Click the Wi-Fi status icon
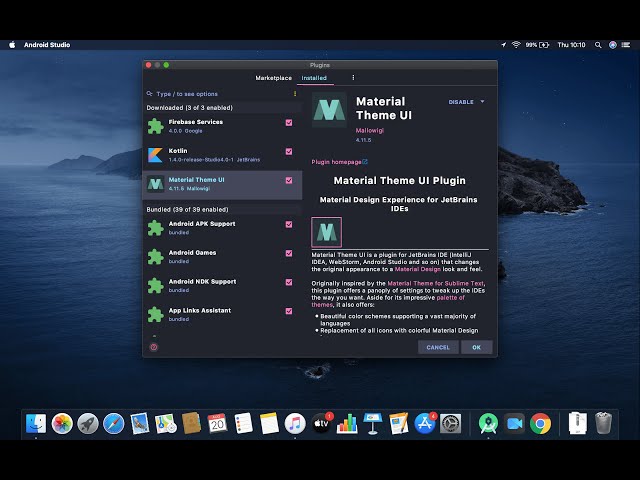Screen dimensions: 640x480 [x=516, y=45]
